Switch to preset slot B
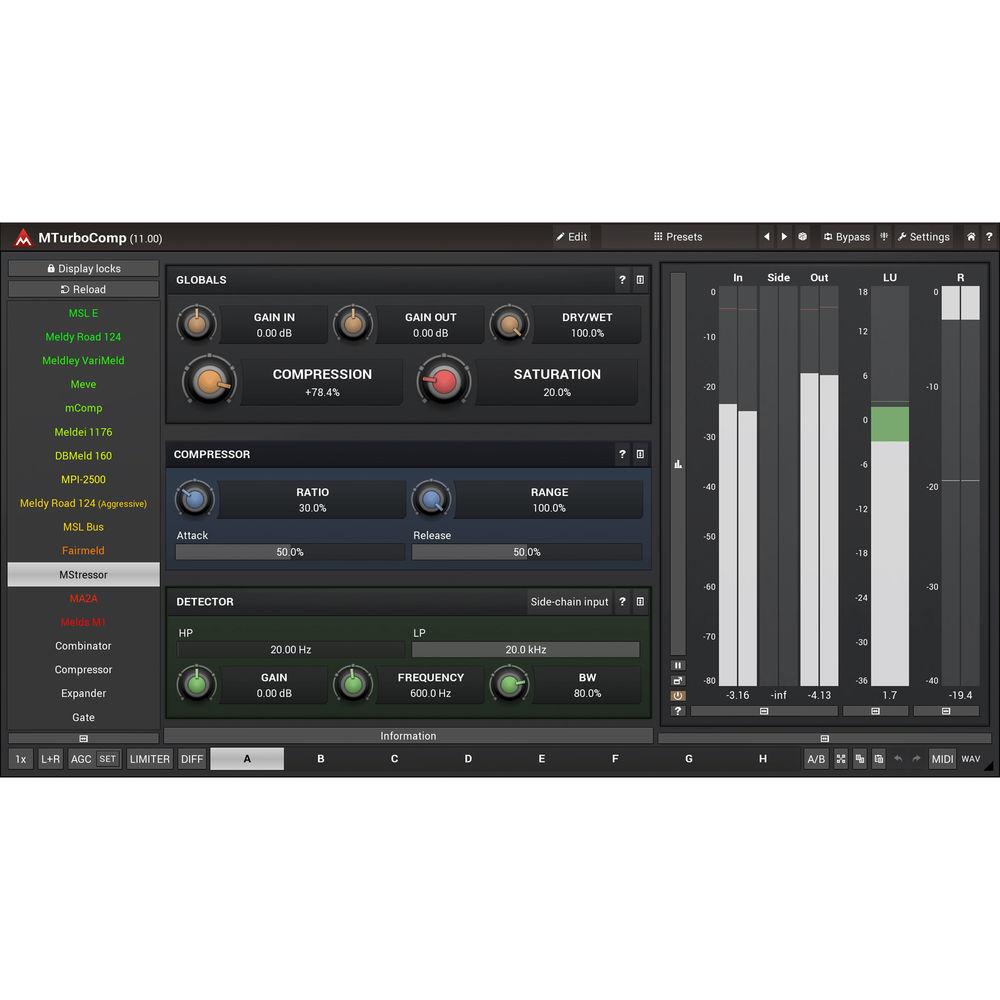1000x1000 pixels. (321, 759)
